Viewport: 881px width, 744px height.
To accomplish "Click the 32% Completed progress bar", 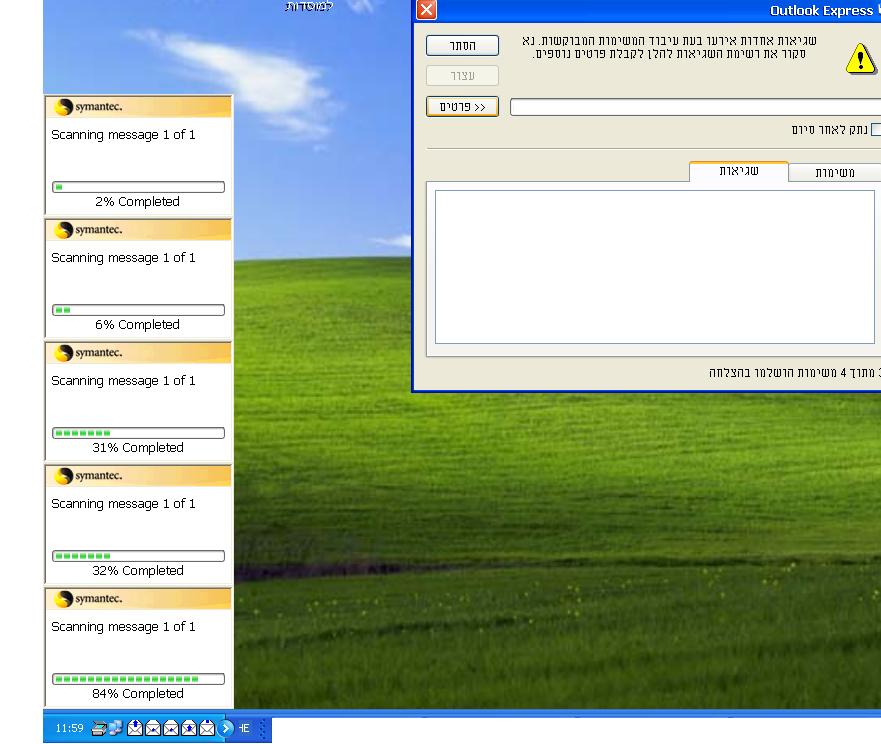I will pyautogui.click(x=138, y=556).
